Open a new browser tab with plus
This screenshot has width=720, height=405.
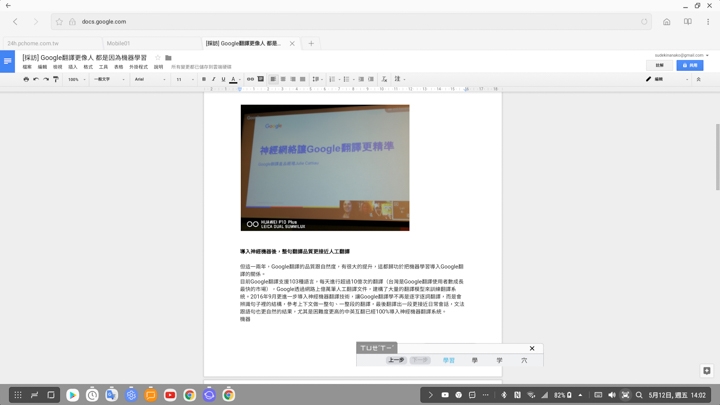(x=311, y=43)
